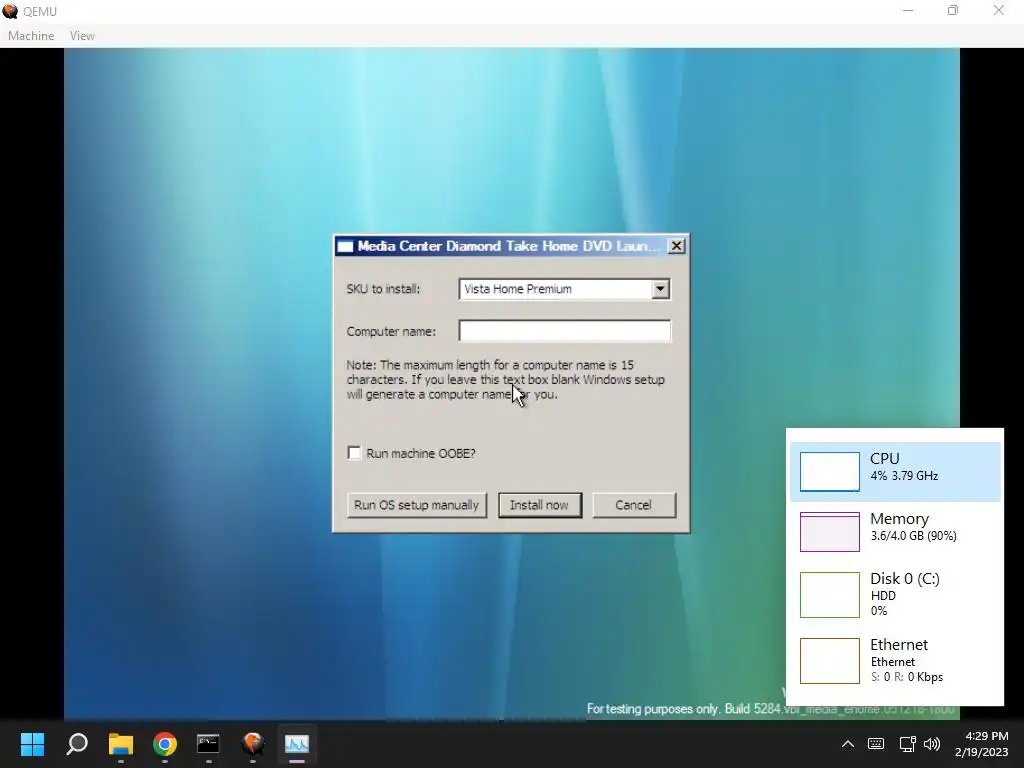Open File Explorer from taskbar
Screen dimensions: 1024x768
pos(121,744)
